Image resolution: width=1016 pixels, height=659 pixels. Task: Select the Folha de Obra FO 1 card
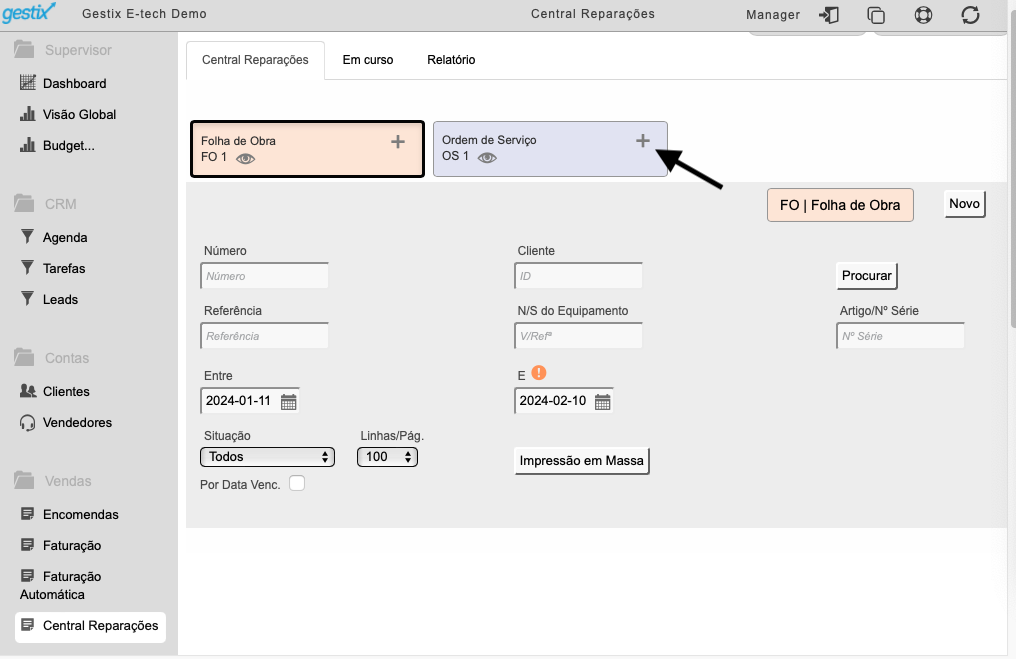307,149
